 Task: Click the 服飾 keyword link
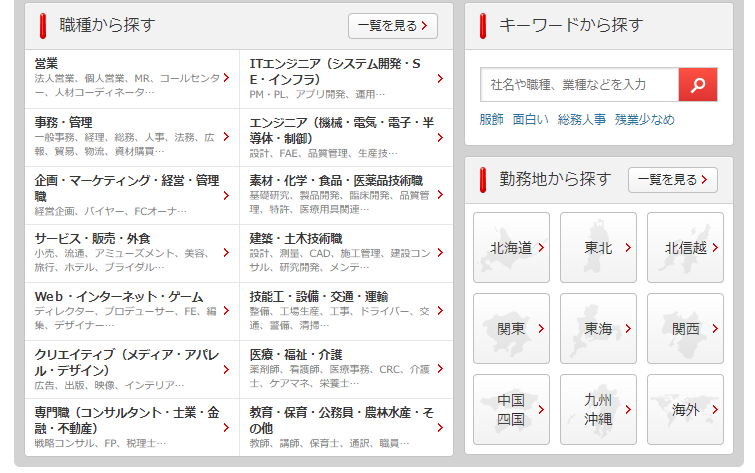tap(492, 119)
